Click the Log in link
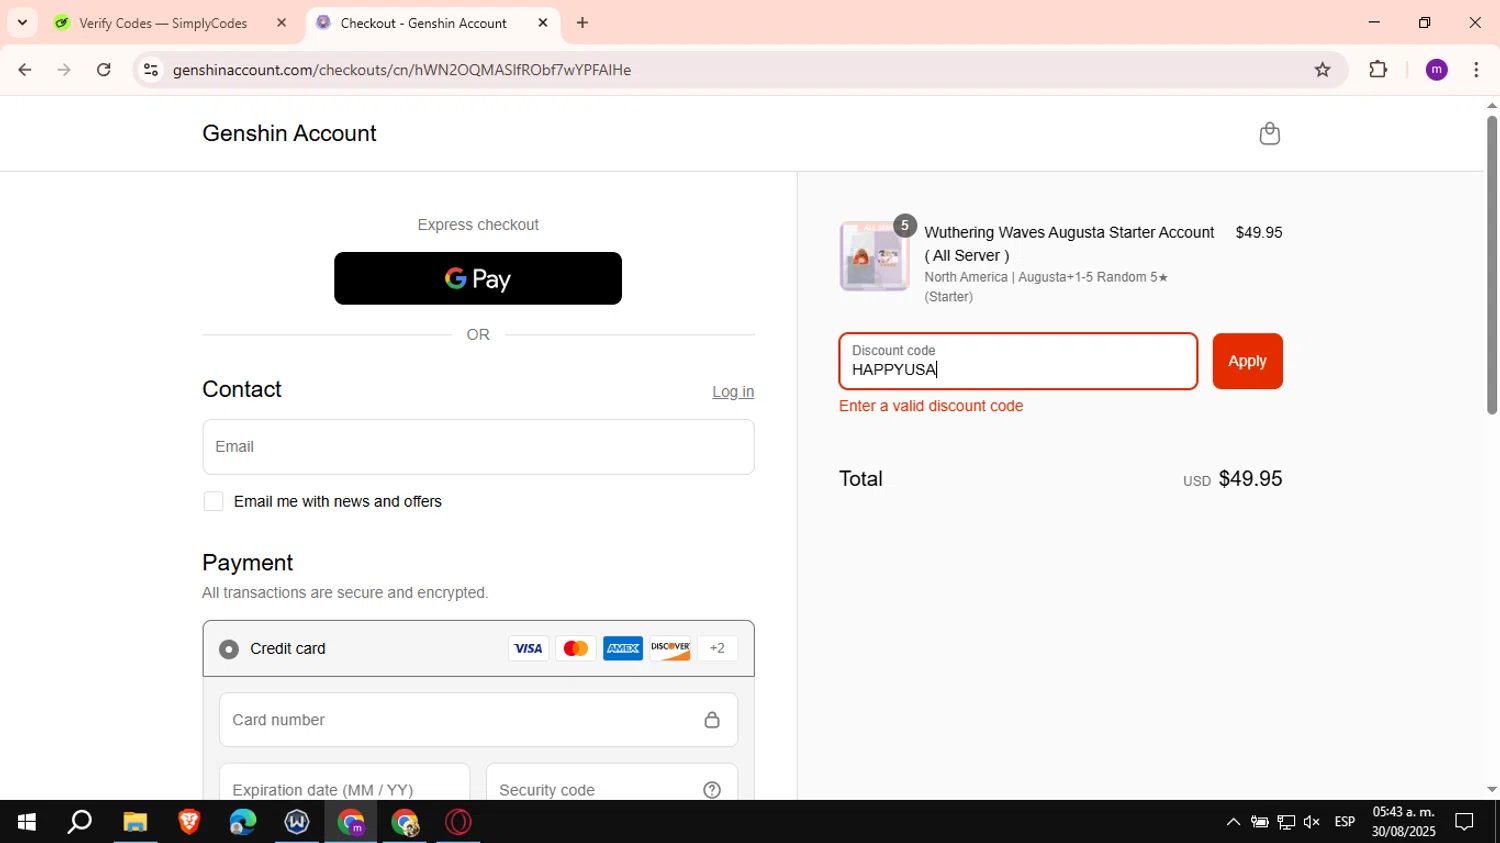This screenshot has width=1500, height=843. (x=733, y=391)
